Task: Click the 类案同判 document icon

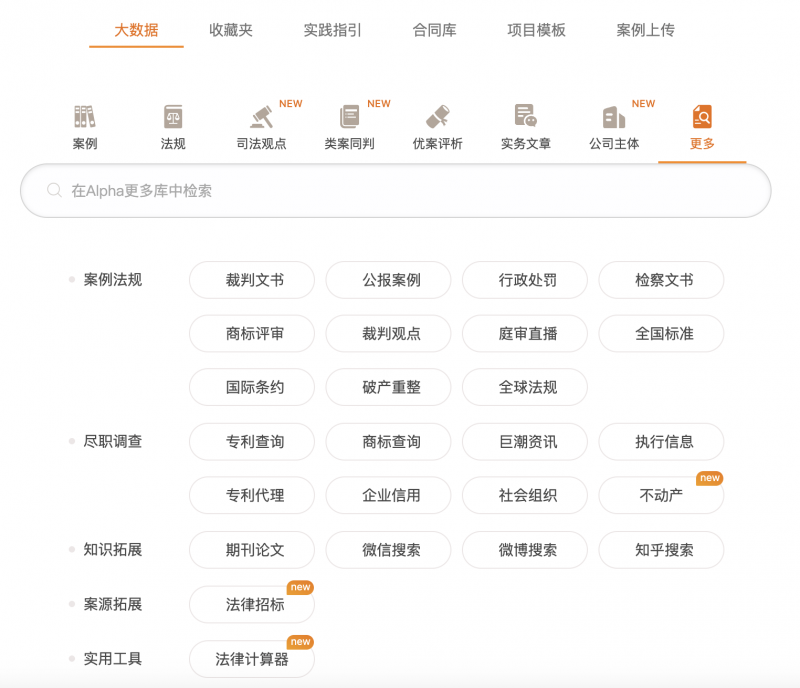Action: tap(349, 117)
